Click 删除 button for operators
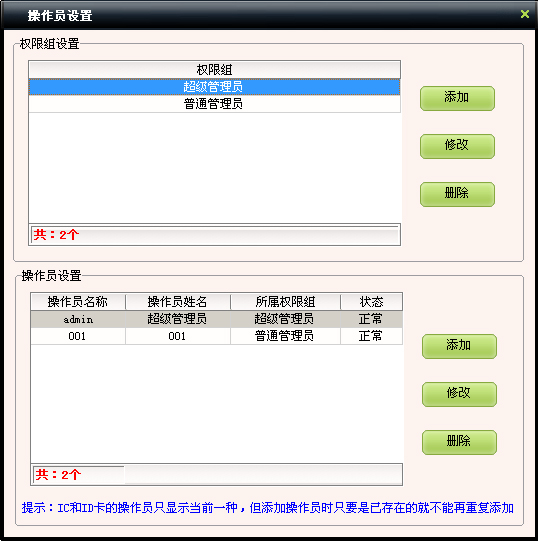This screenshot has height=541, width=538. pos(459,442)
